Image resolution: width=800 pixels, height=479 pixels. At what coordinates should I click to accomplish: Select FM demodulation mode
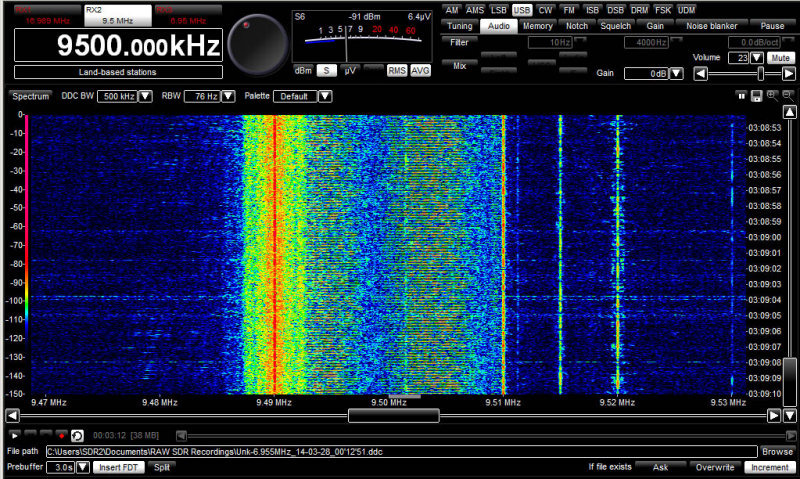point(568,10)
